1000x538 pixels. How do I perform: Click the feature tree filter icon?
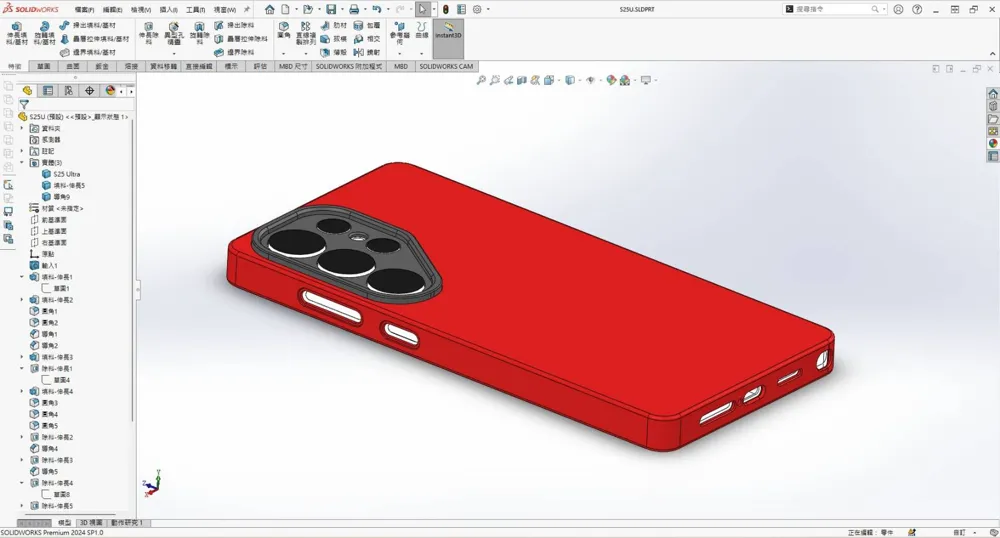tap(24, 104)
